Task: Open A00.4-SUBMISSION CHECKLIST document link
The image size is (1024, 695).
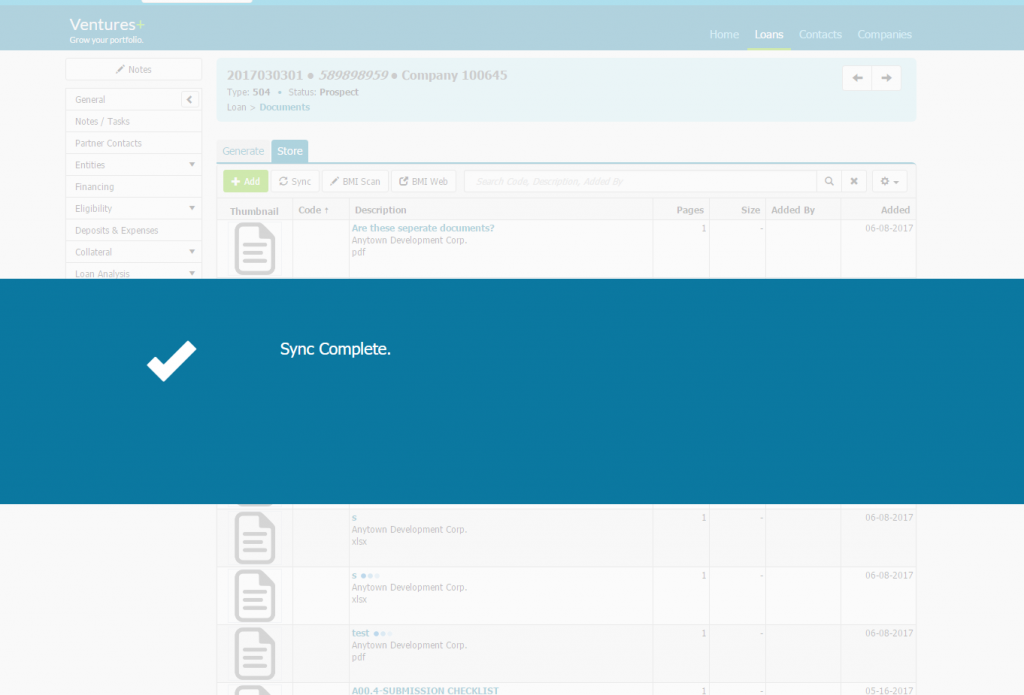Action: pos(425,690)
